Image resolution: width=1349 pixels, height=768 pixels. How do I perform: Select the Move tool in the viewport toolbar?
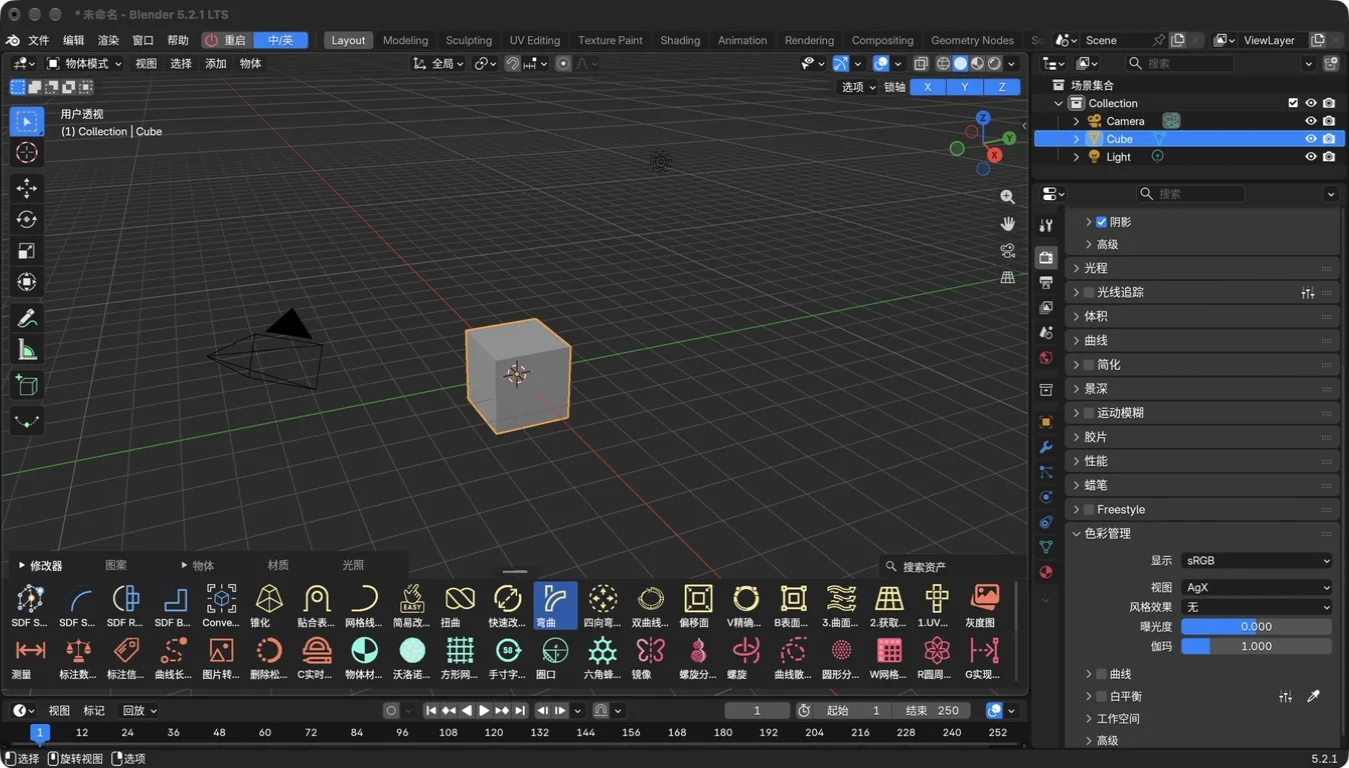point(27,188)
